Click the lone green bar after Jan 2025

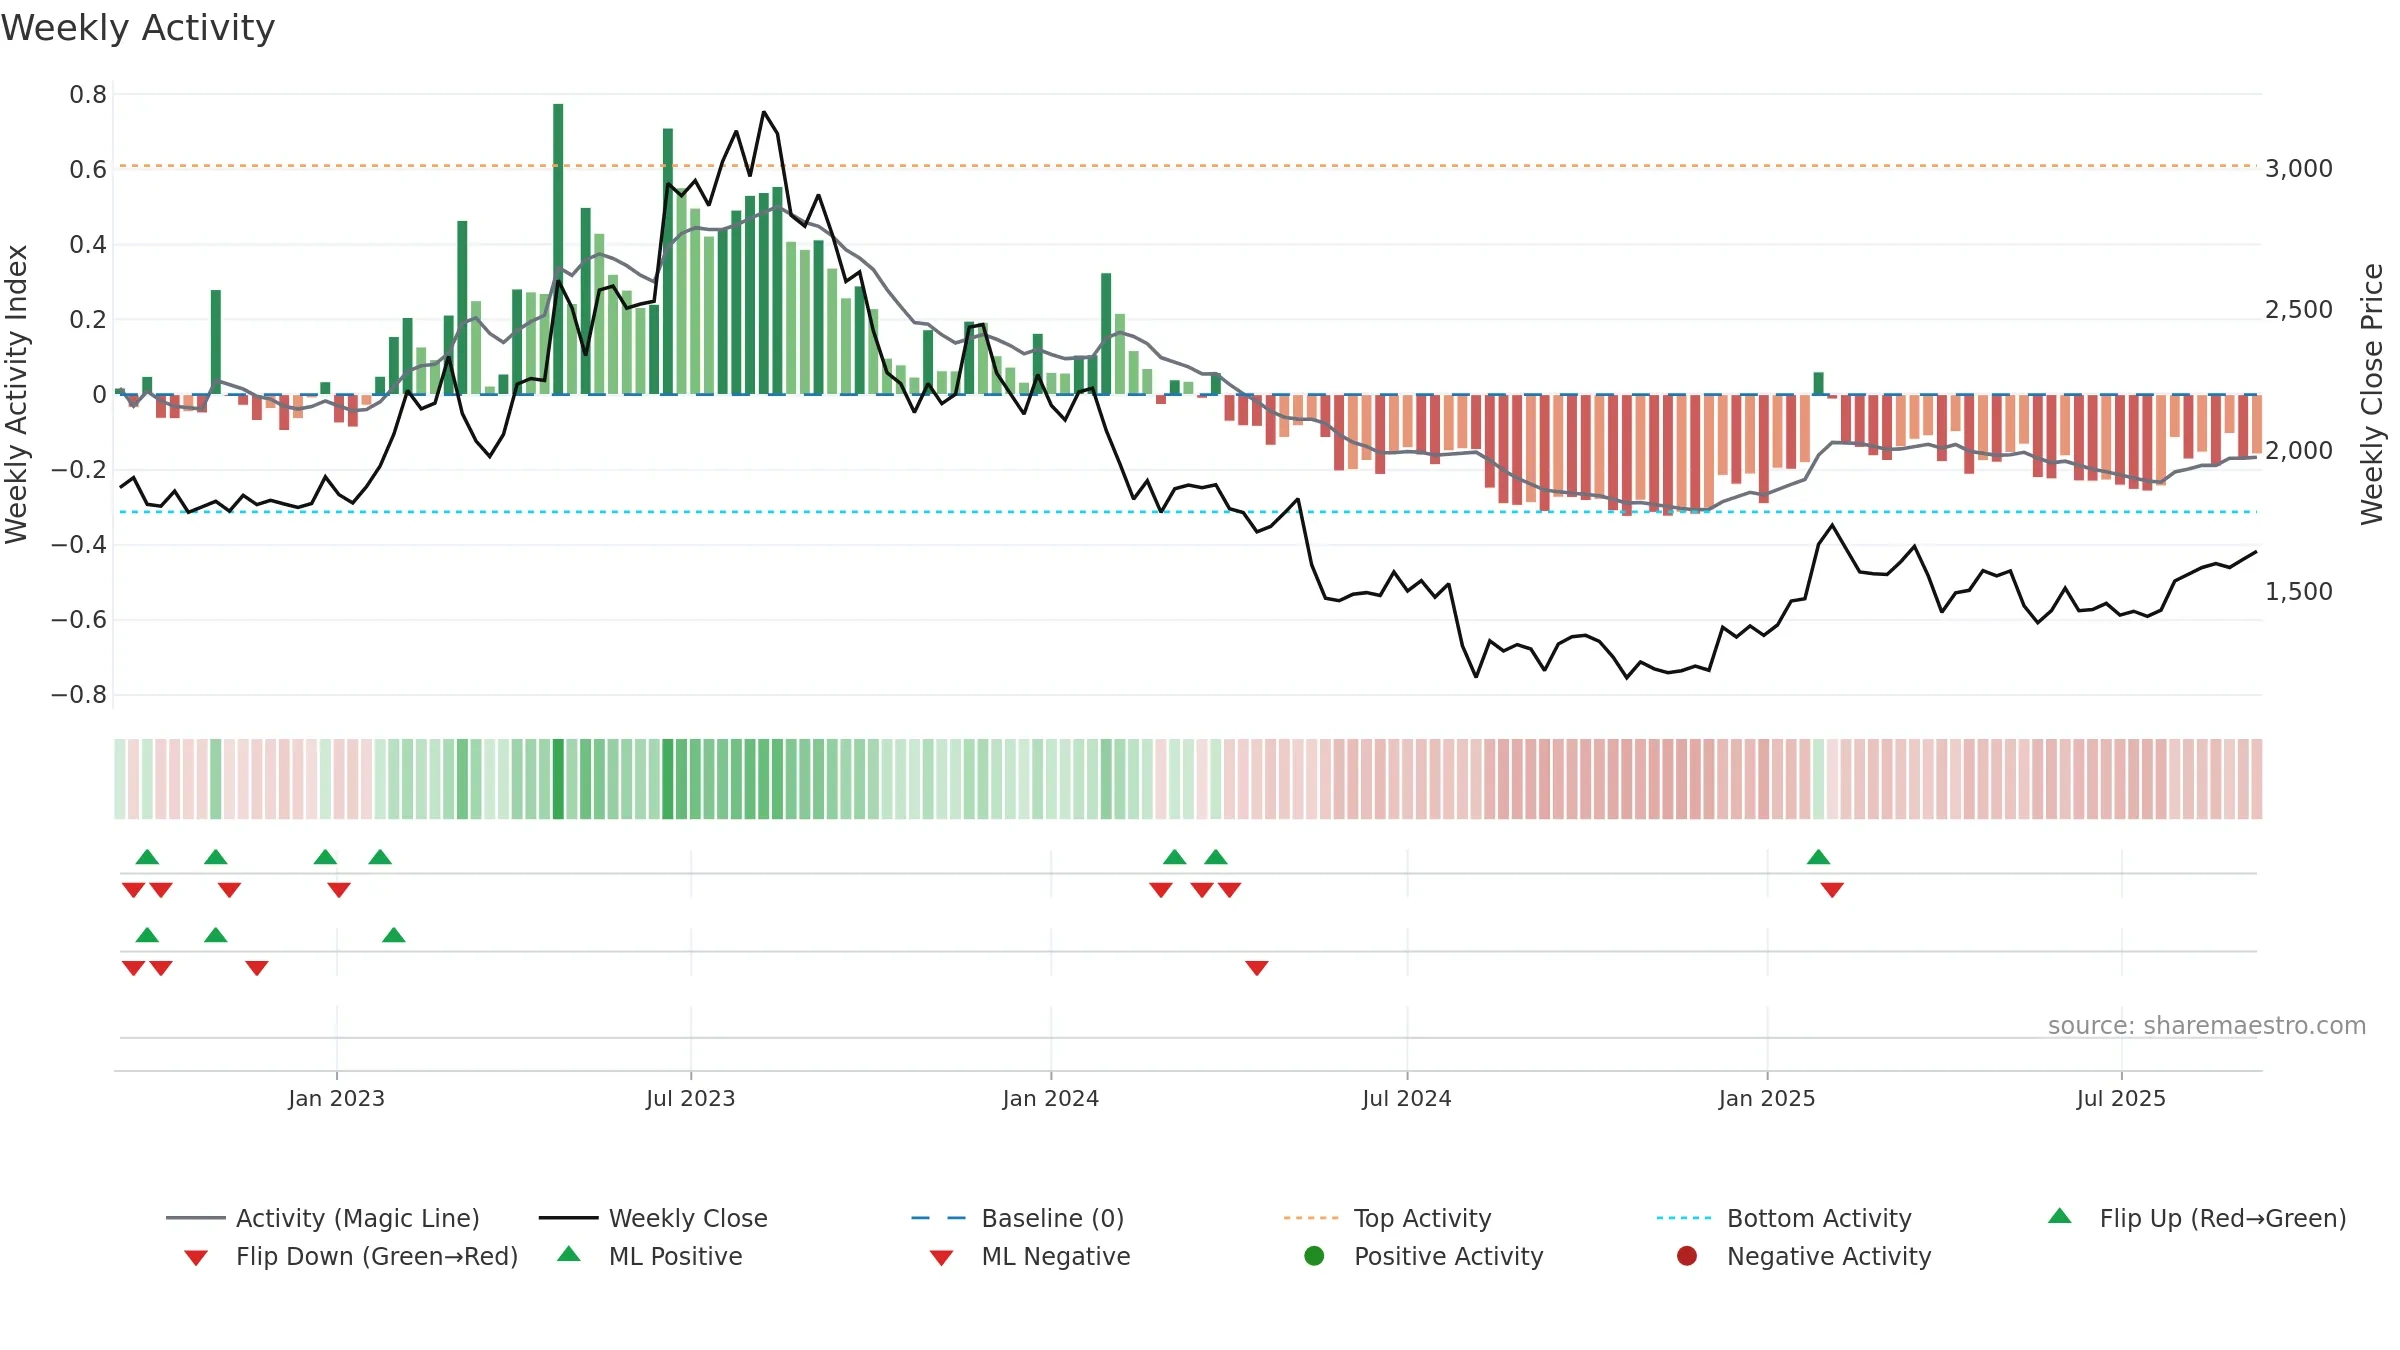pyautogui.click(x=1819, y=383)
